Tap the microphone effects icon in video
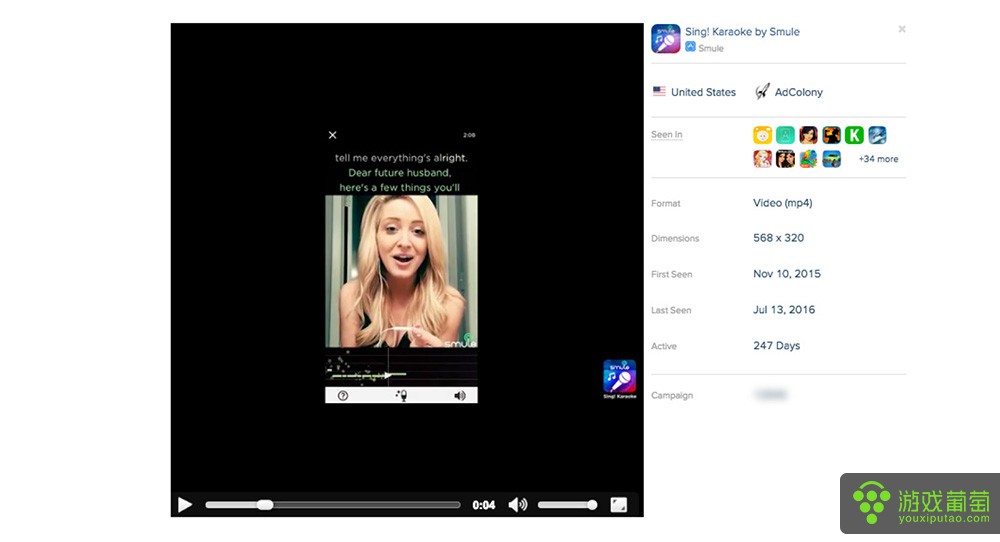The image size is (1000, 542). pyautogui.click(x=401, y=396)
